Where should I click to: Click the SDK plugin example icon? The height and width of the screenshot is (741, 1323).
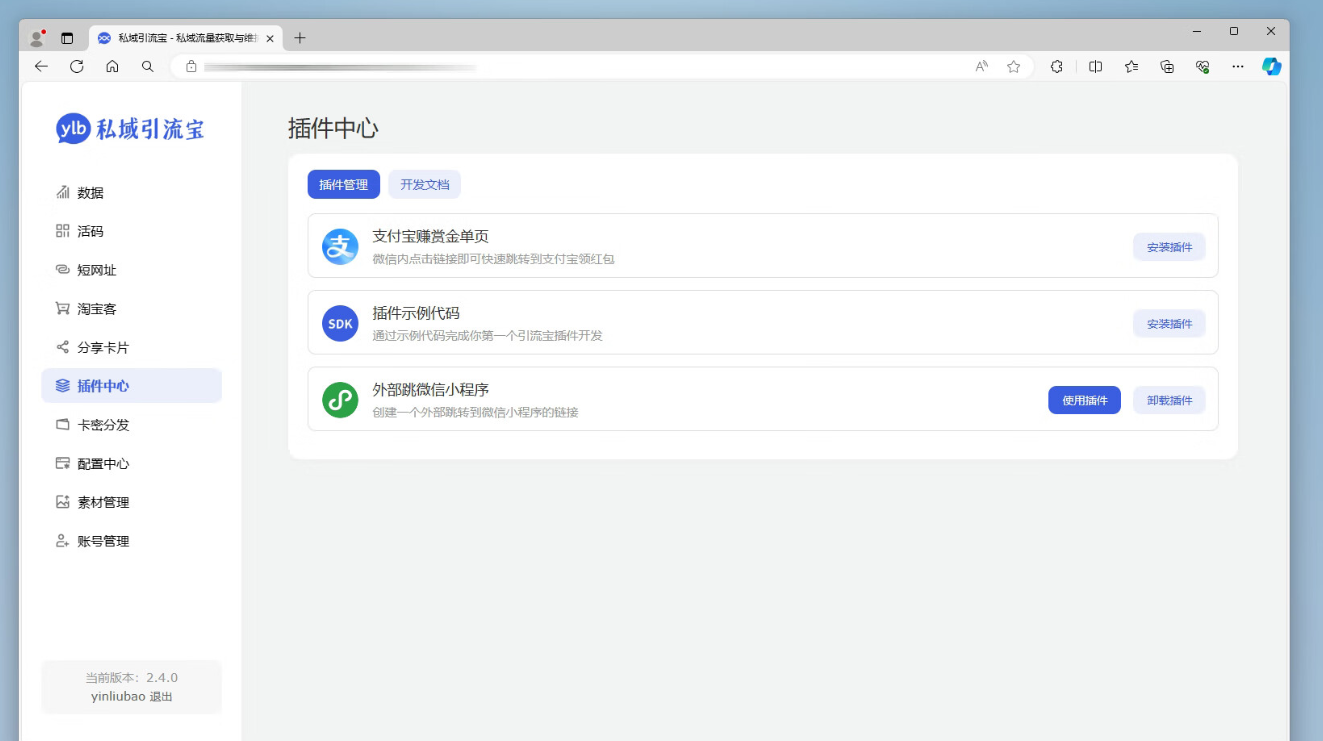[x=340, y=323]
